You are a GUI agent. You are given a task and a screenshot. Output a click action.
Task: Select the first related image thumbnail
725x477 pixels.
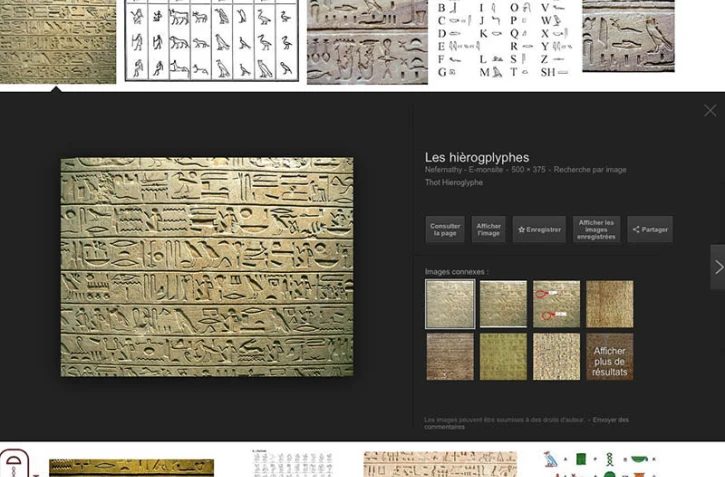tap(450, 304)
